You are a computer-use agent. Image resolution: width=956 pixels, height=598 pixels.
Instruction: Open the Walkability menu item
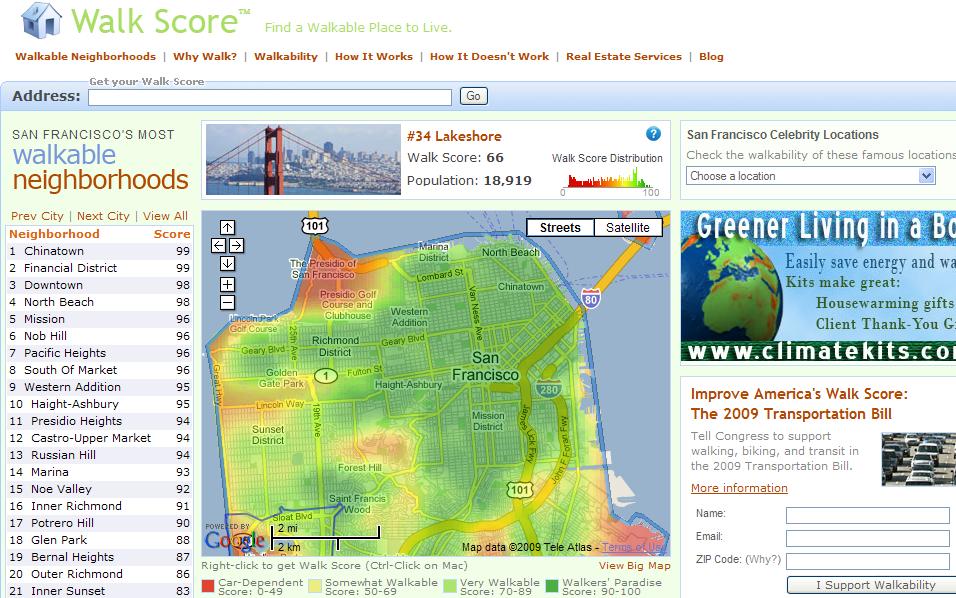(286, 56)
